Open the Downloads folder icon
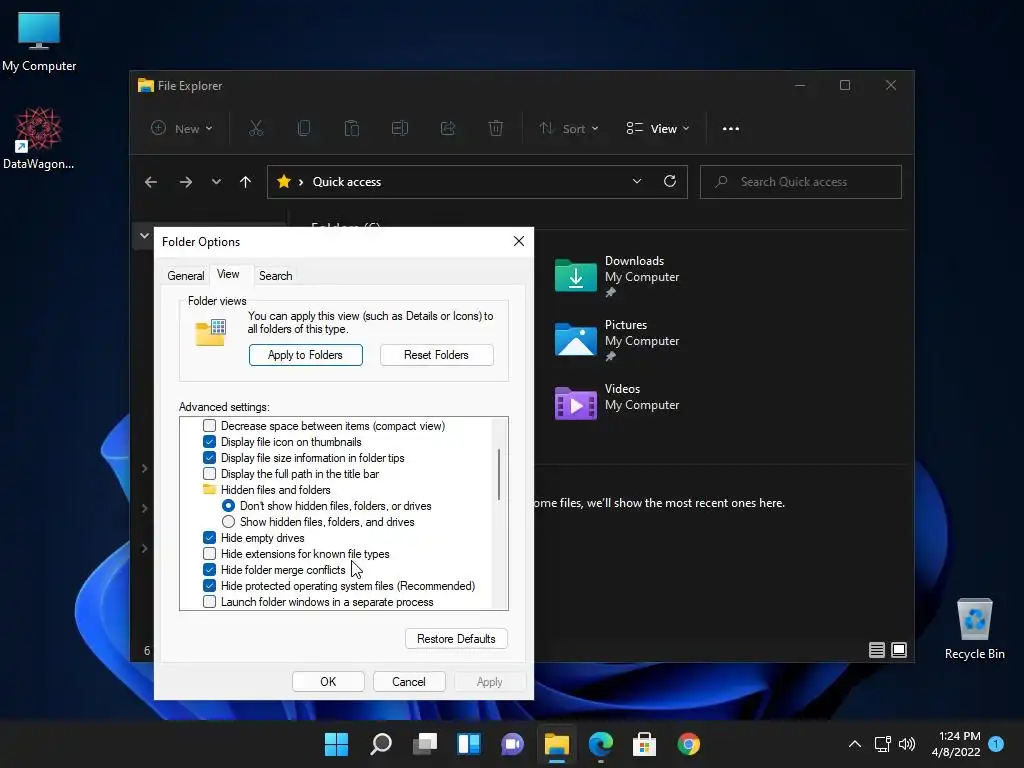This screenshot has width=1024, height=768. (x=575, y=275)
